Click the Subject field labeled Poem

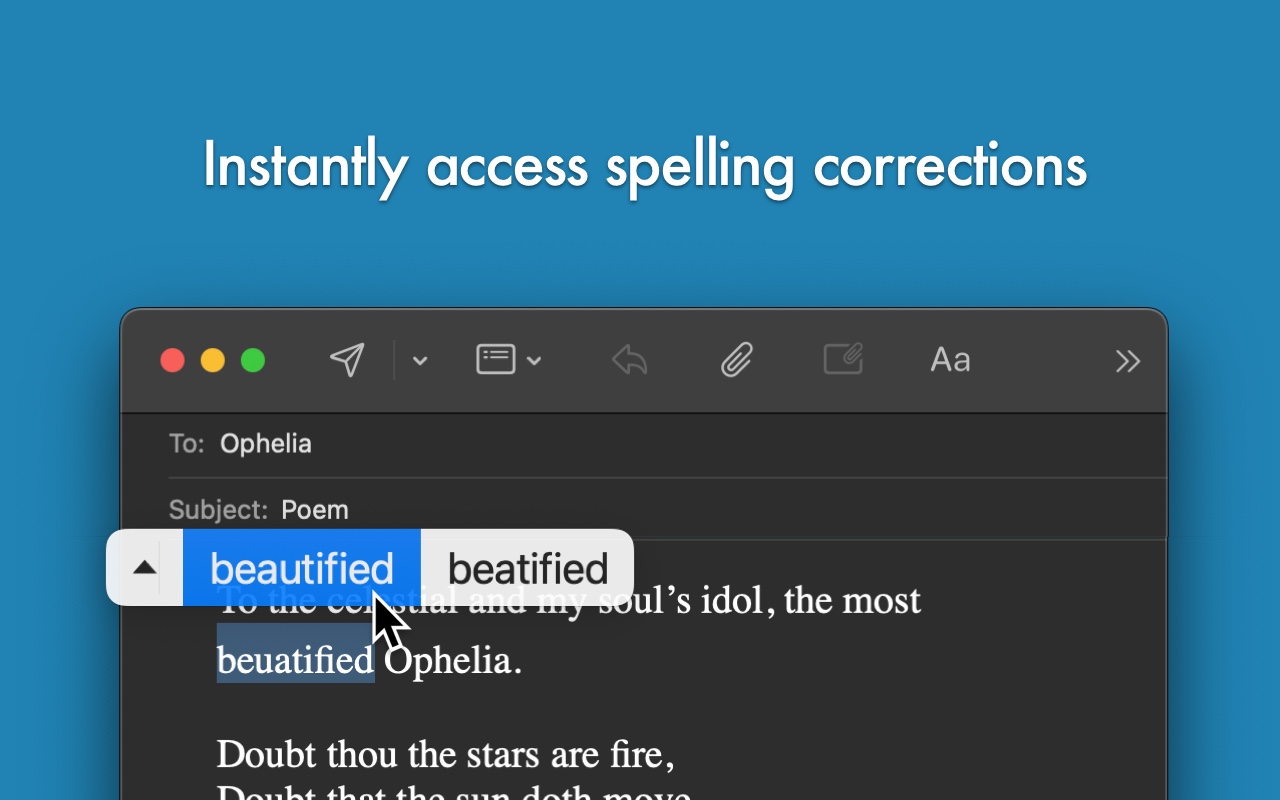click(x=315, y=509)
